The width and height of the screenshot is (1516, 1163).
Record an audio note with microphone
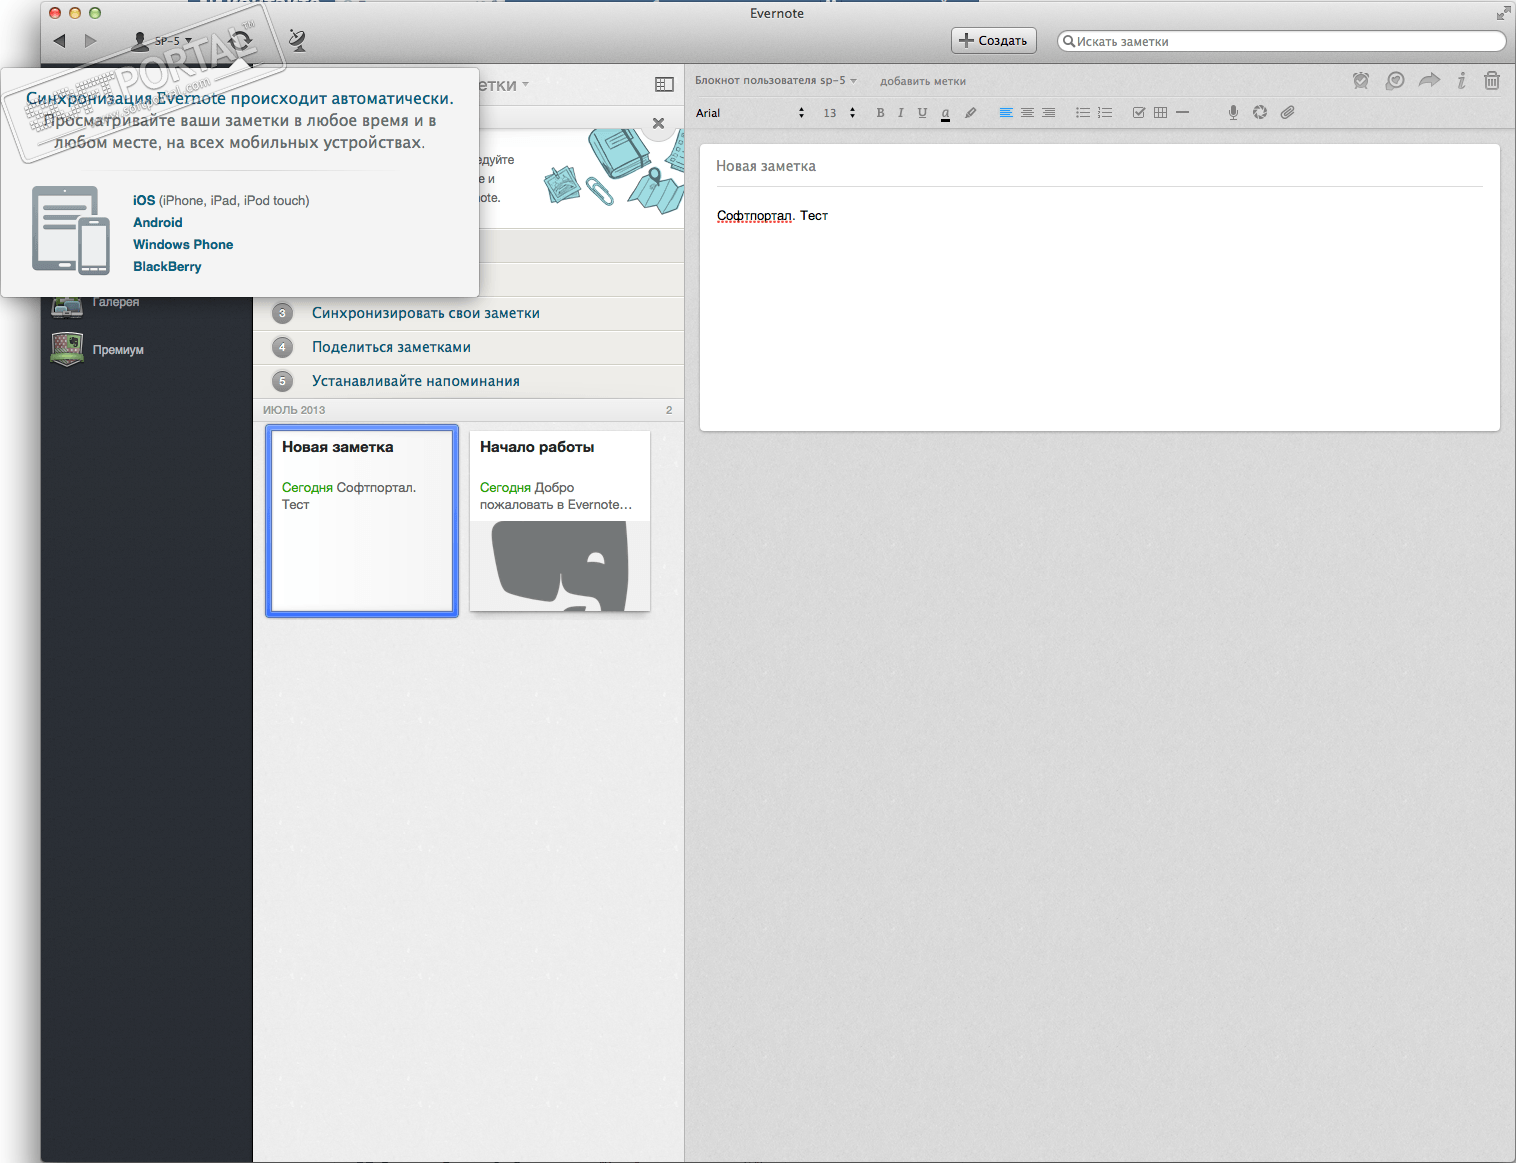coord(1233,113)
